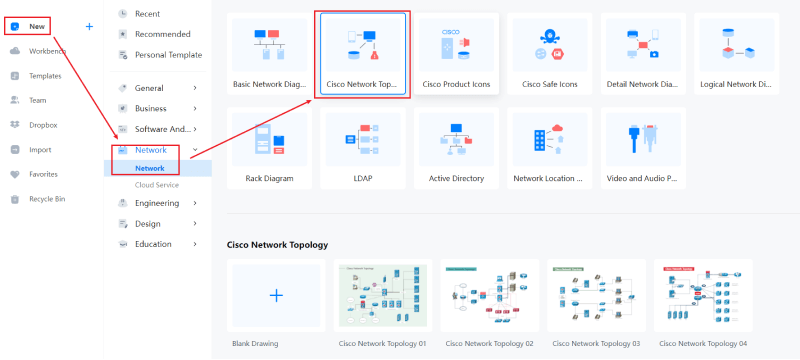Click the Education category label
This screenshot has height=360, width=800.
153,244
